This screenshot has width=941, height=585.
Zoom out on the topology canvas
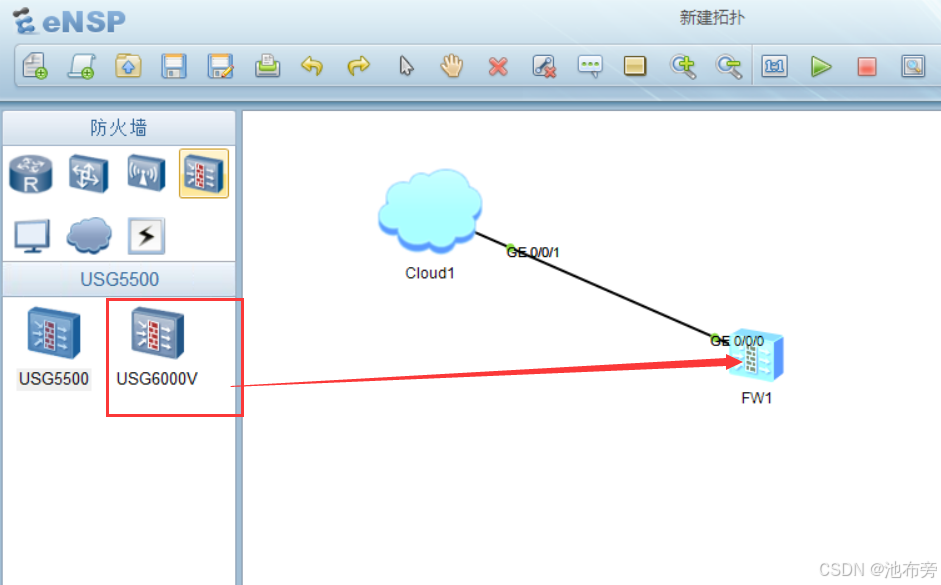[x=729, y=66]
